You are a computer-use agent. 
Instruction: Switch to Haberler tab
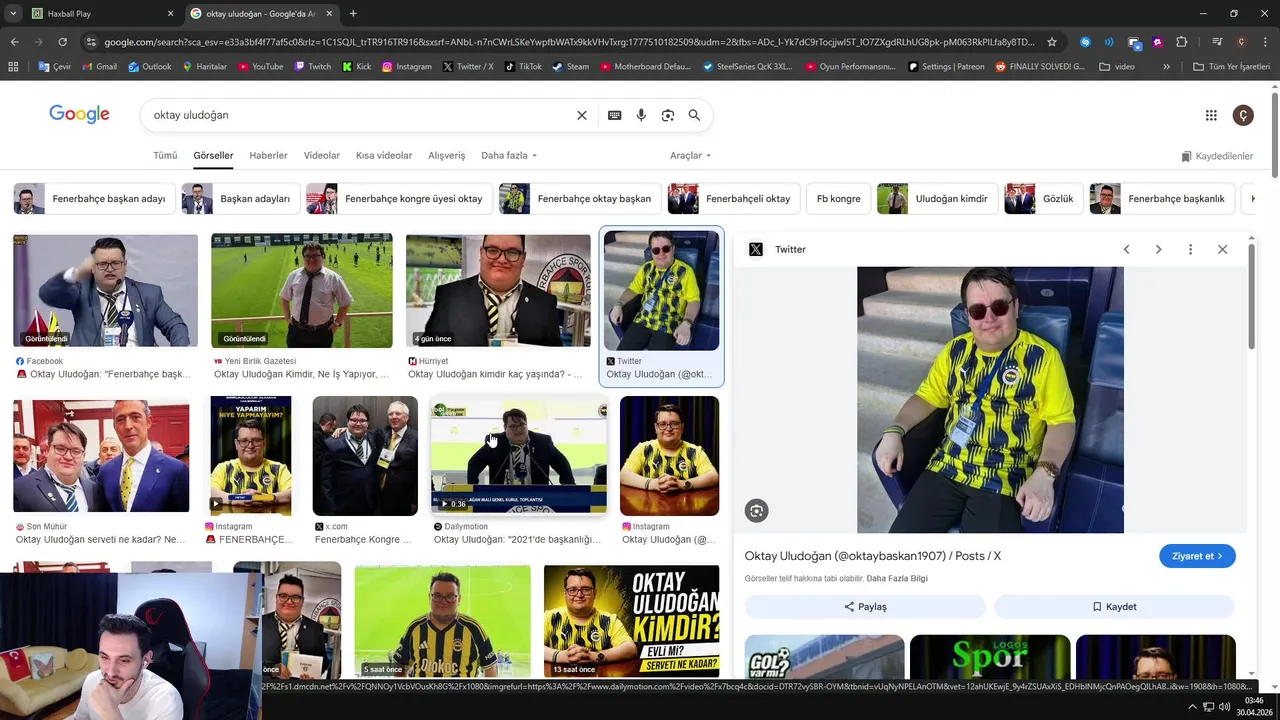(x=268, y=155)
